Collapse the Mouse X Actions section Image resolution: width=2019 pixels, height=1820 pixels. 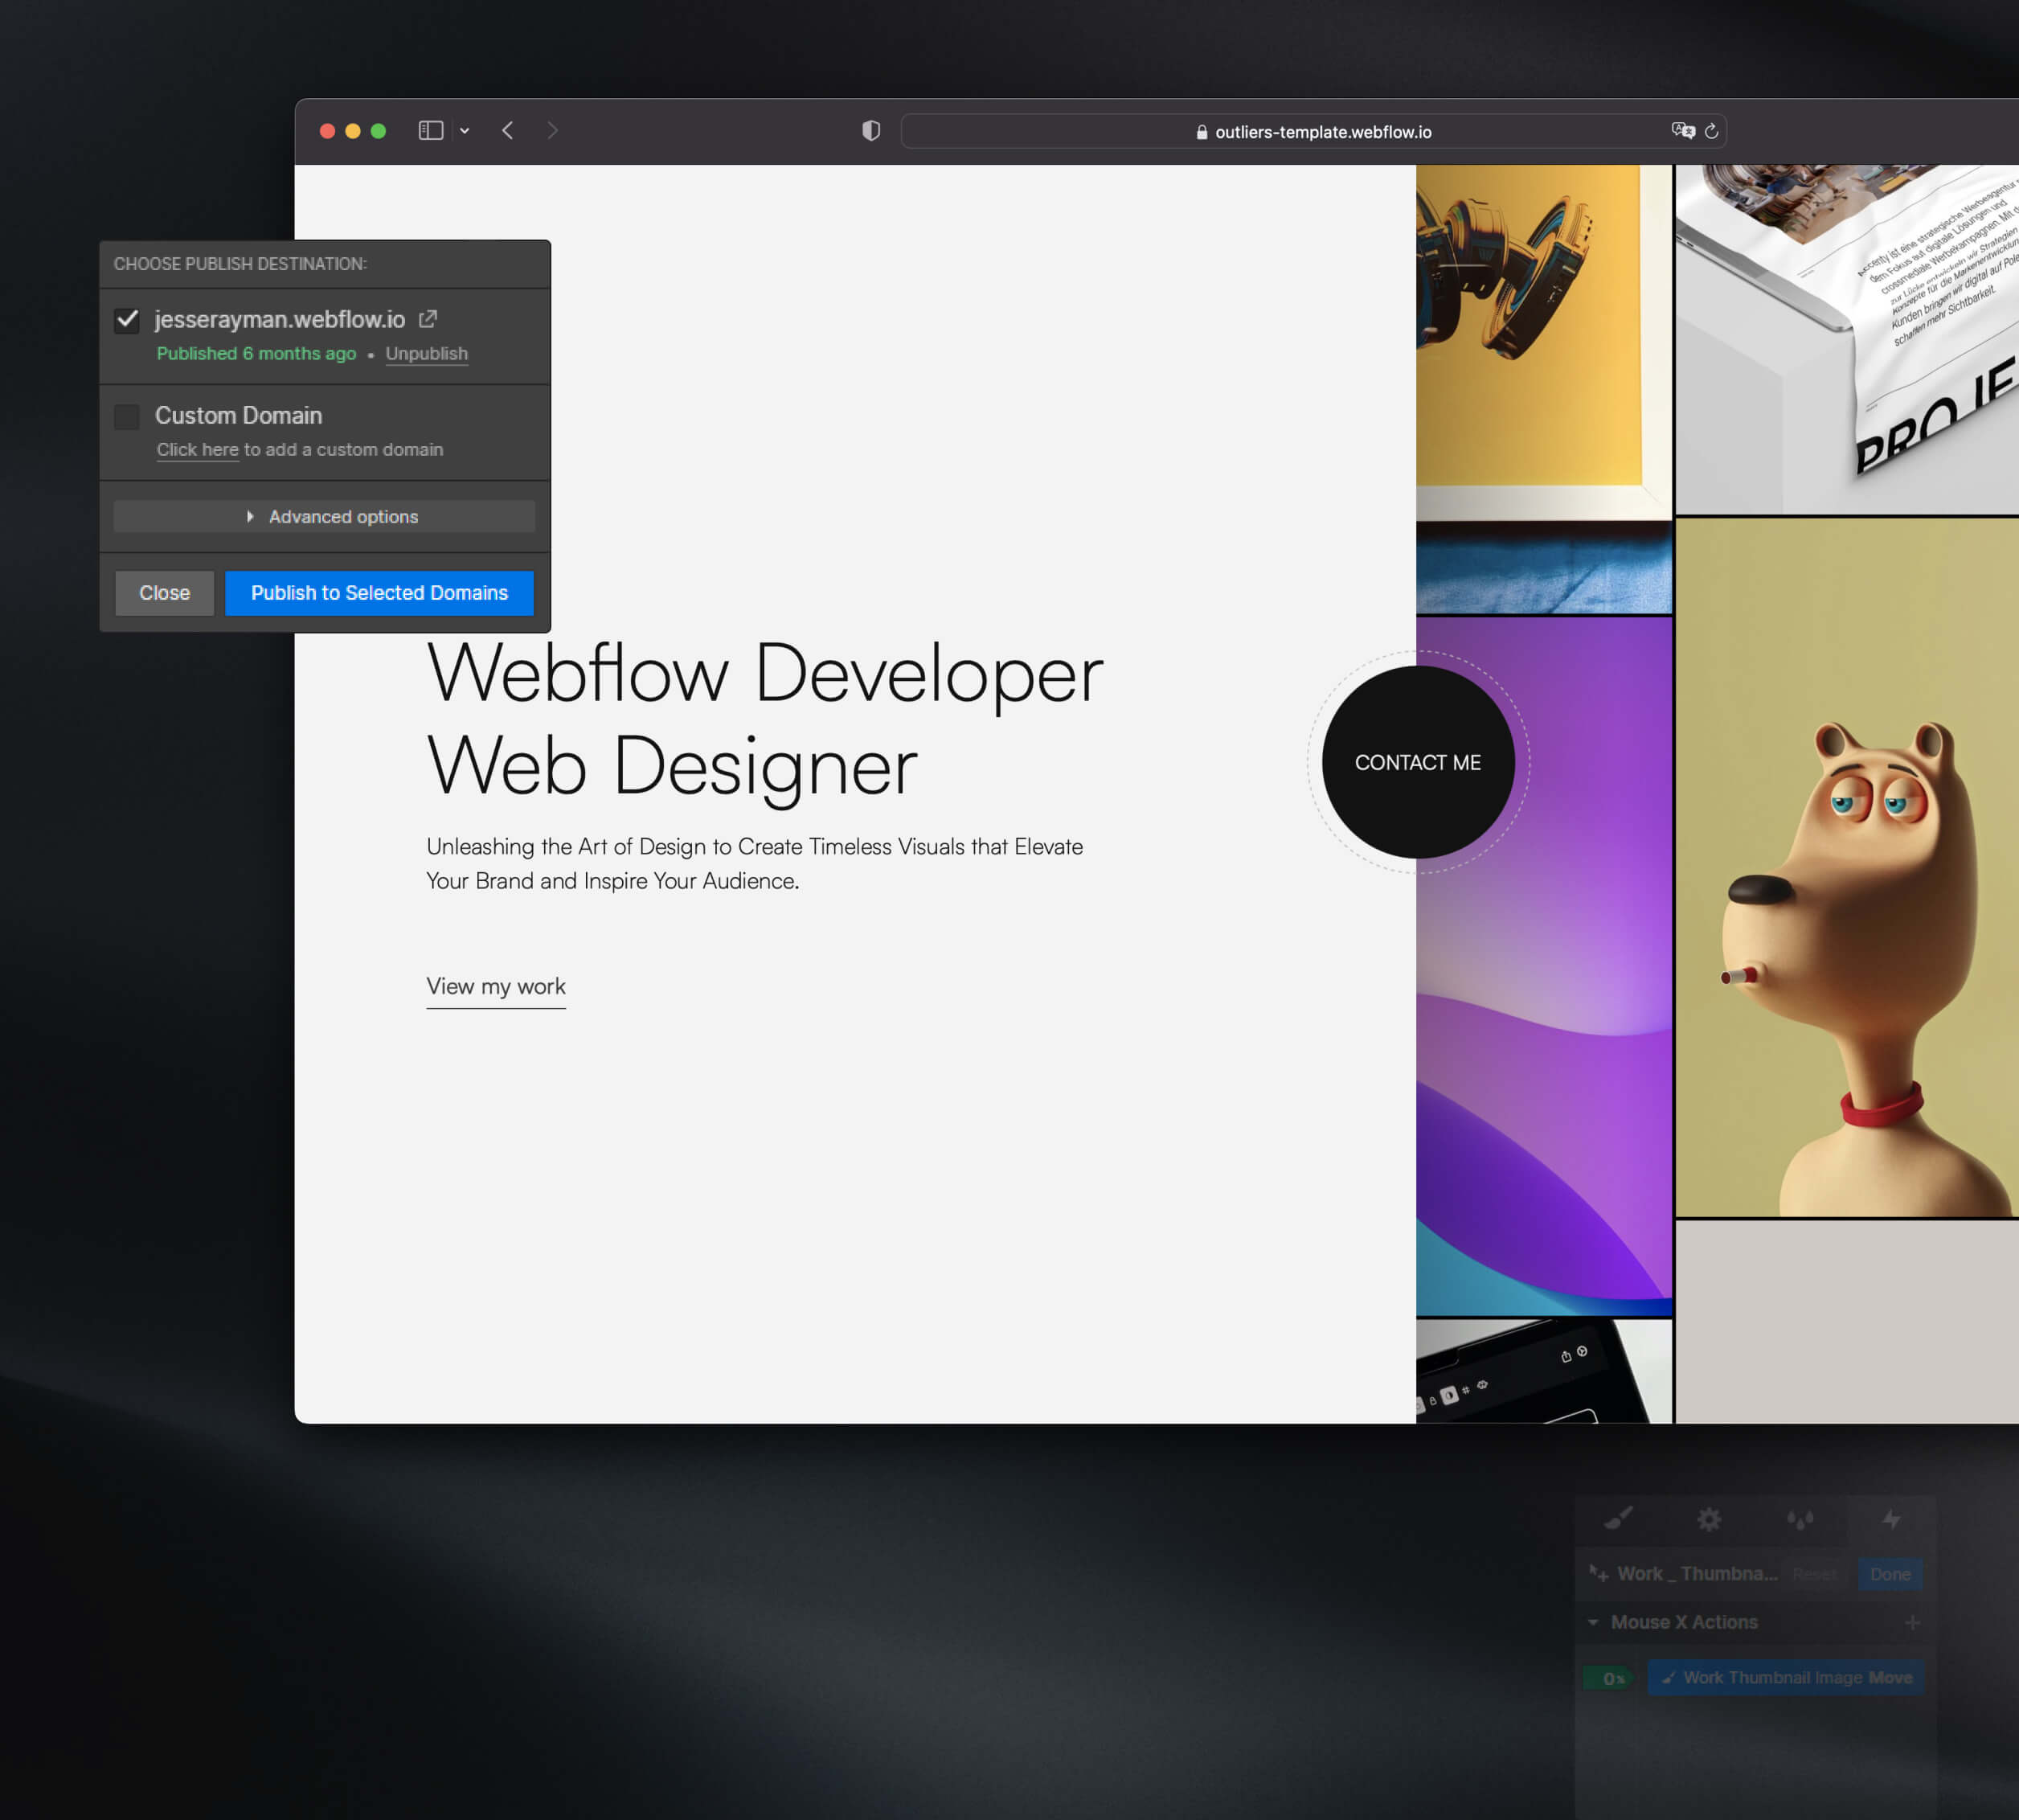pyautogui.click(x=1593, y=1622)
